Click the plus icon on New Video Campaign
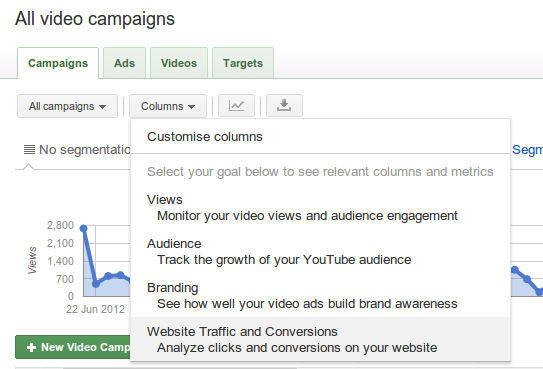This screenshot has height=369, width=543. tap(32, 347)
